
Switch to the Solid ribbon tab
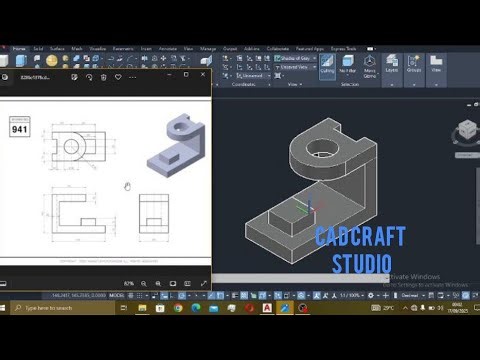point(38,49)
